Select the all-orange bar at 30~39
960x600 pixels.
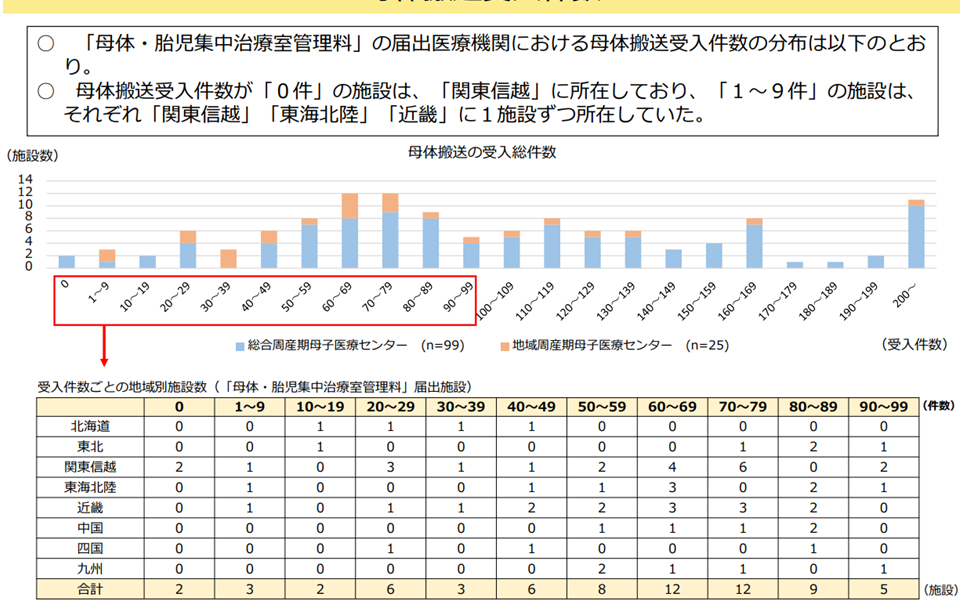point(228,258)
